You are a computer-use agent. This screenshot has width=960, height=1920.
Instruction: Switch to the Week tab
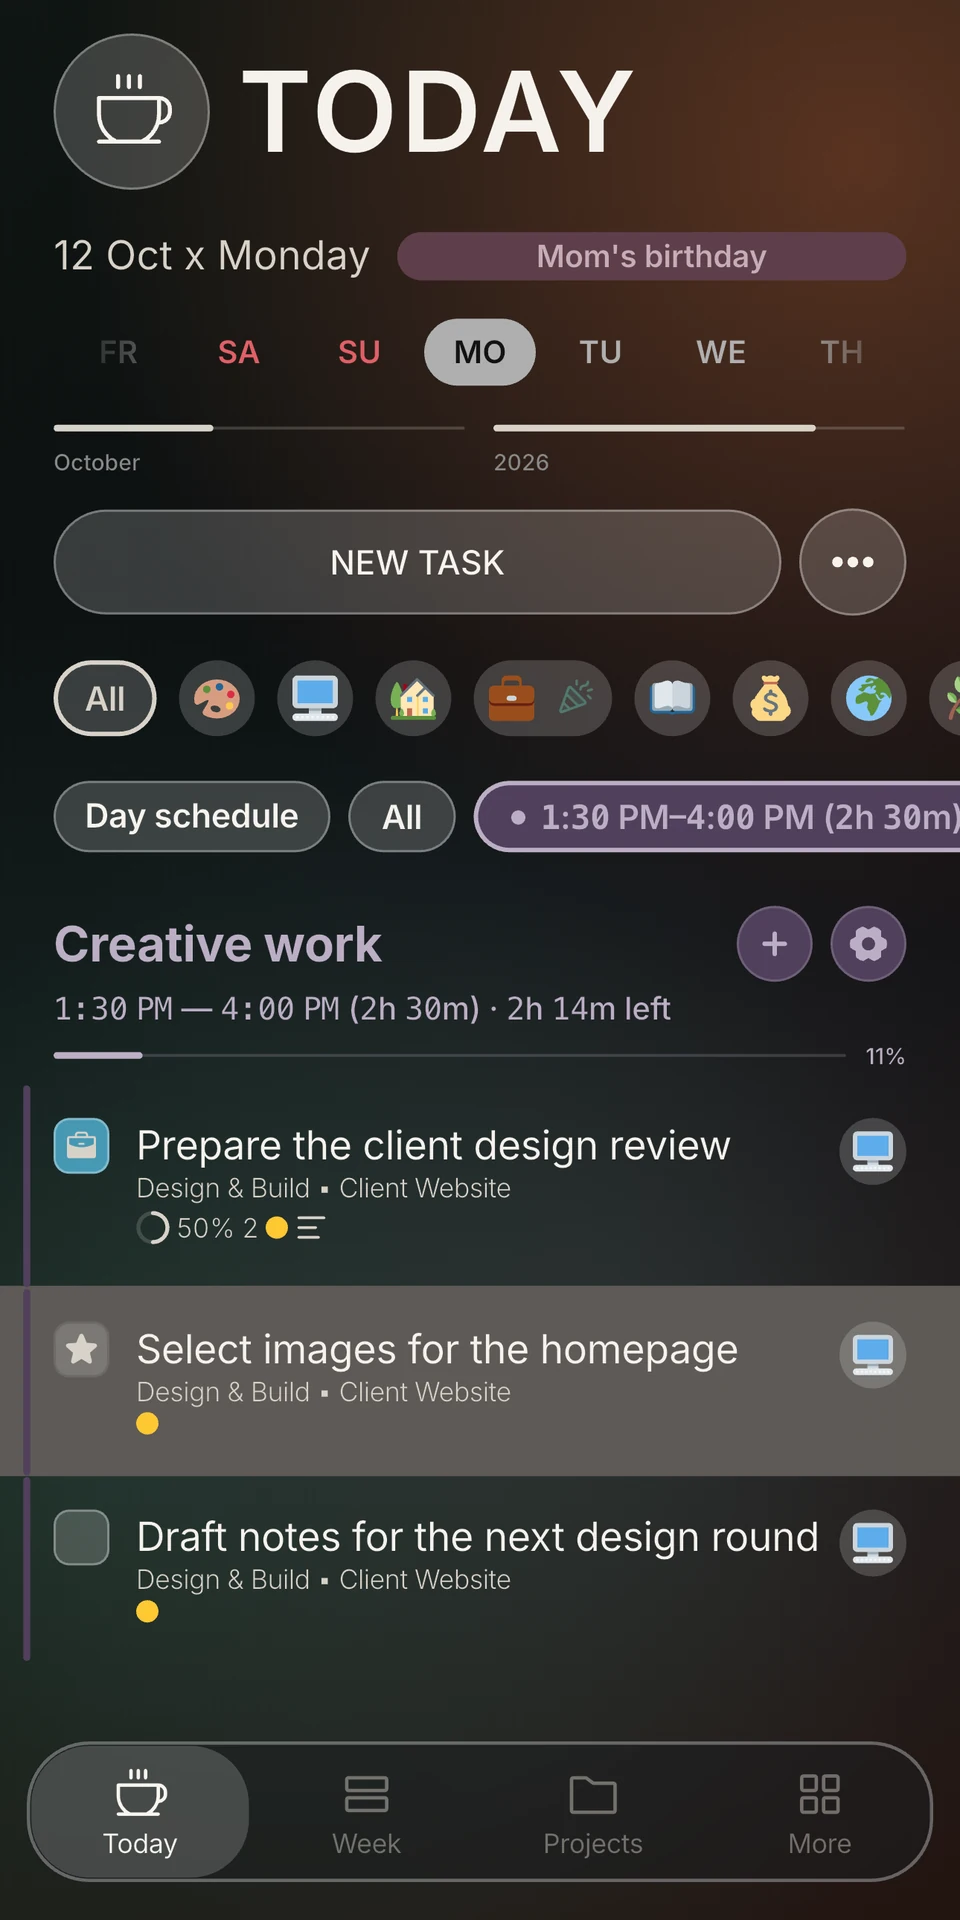pos(366,1812)
